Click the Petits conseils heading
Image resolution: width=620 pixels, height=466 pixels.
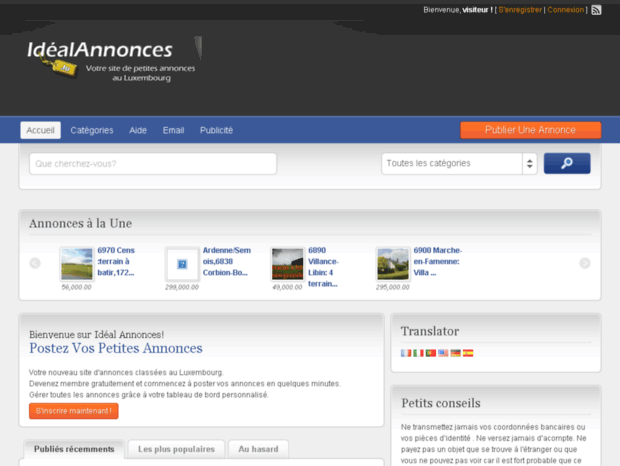click(441, 403)
